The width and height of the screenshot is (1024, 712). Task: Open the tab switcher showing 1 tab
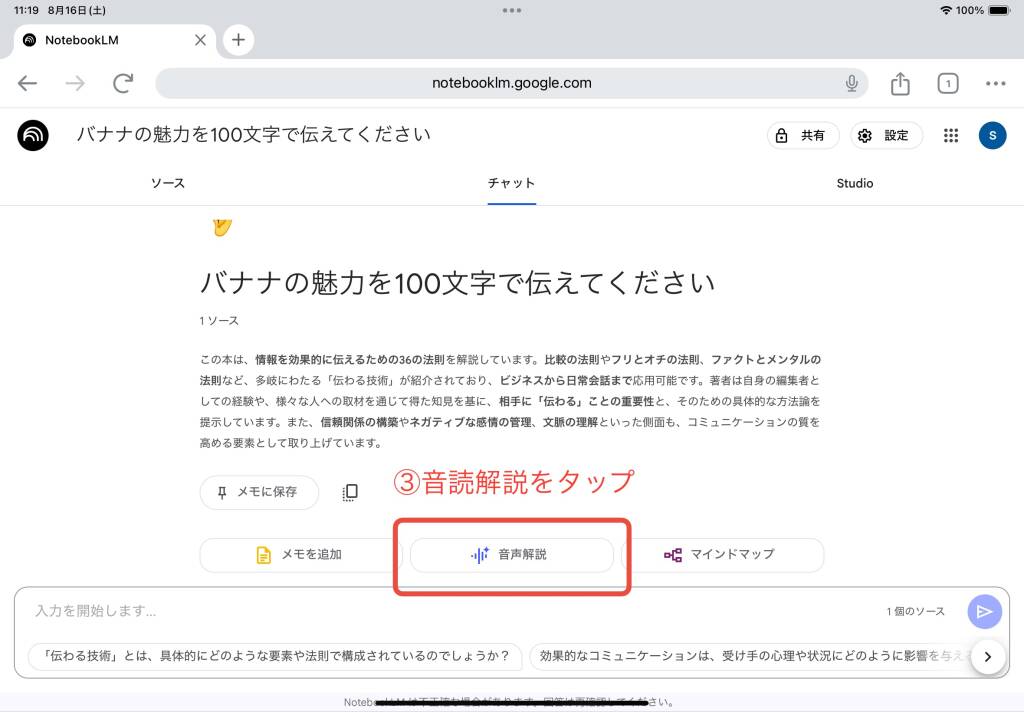(x=948, y=84)
